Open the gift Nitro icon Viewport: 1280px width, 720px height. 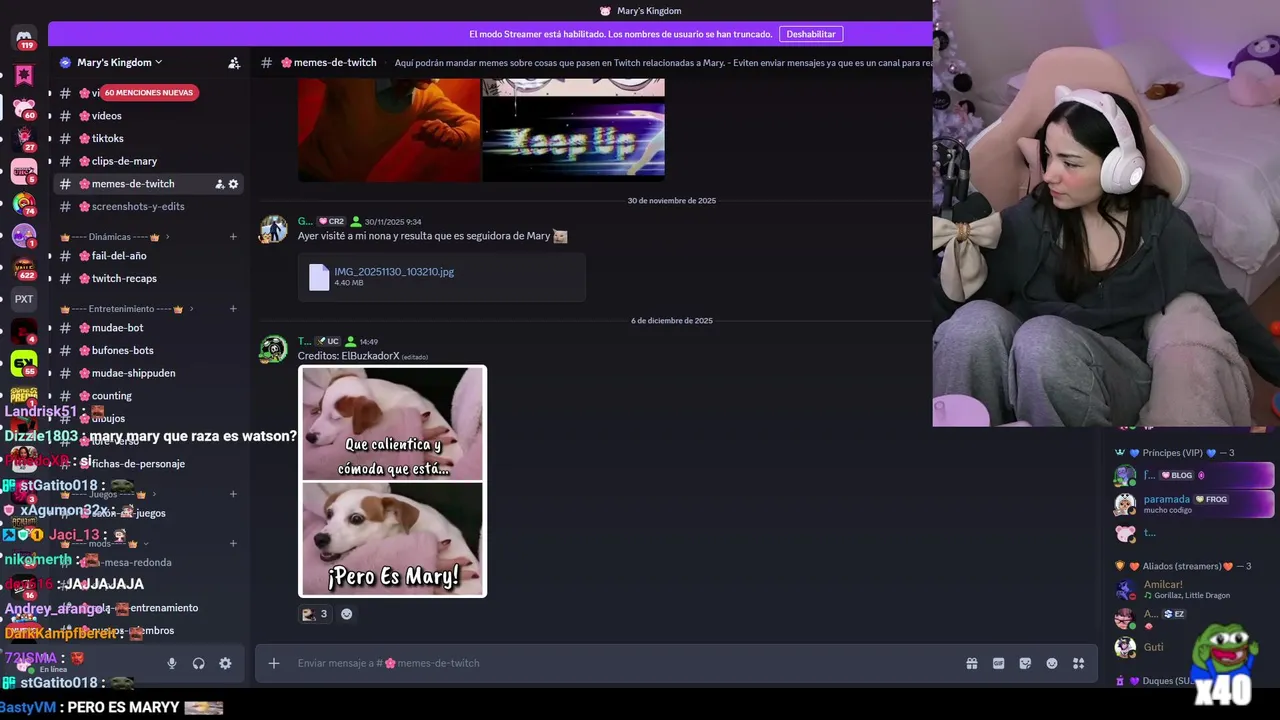(971, 663)
